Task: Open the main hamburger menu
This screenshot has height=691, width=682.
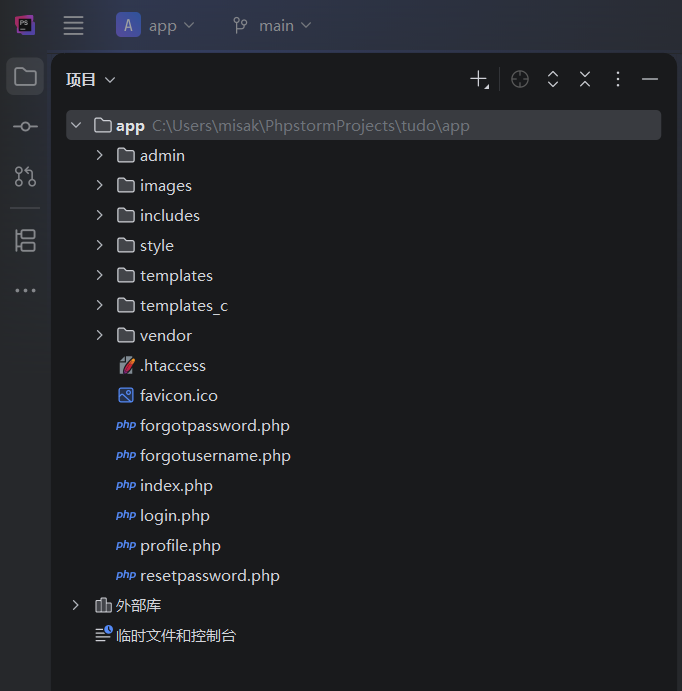Action: [73, 26]
